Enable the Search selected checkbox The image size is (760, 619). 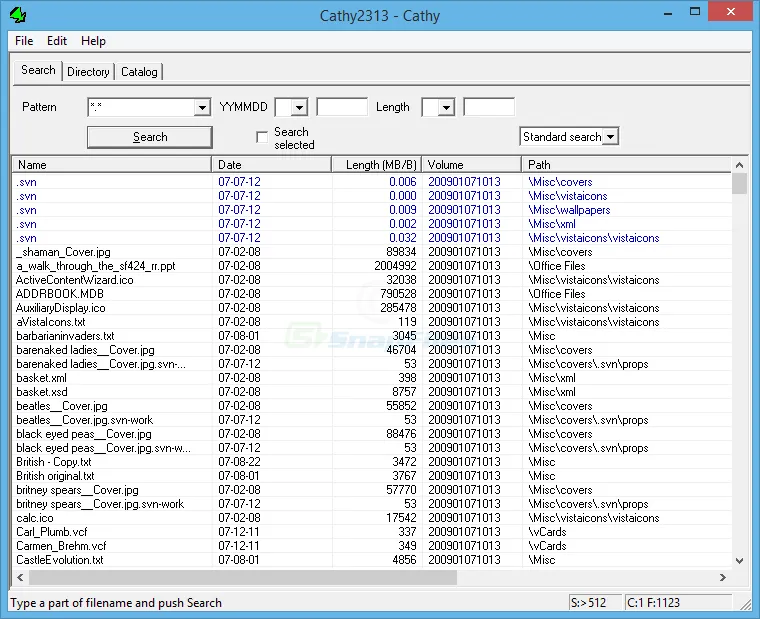tap(262, 137)
